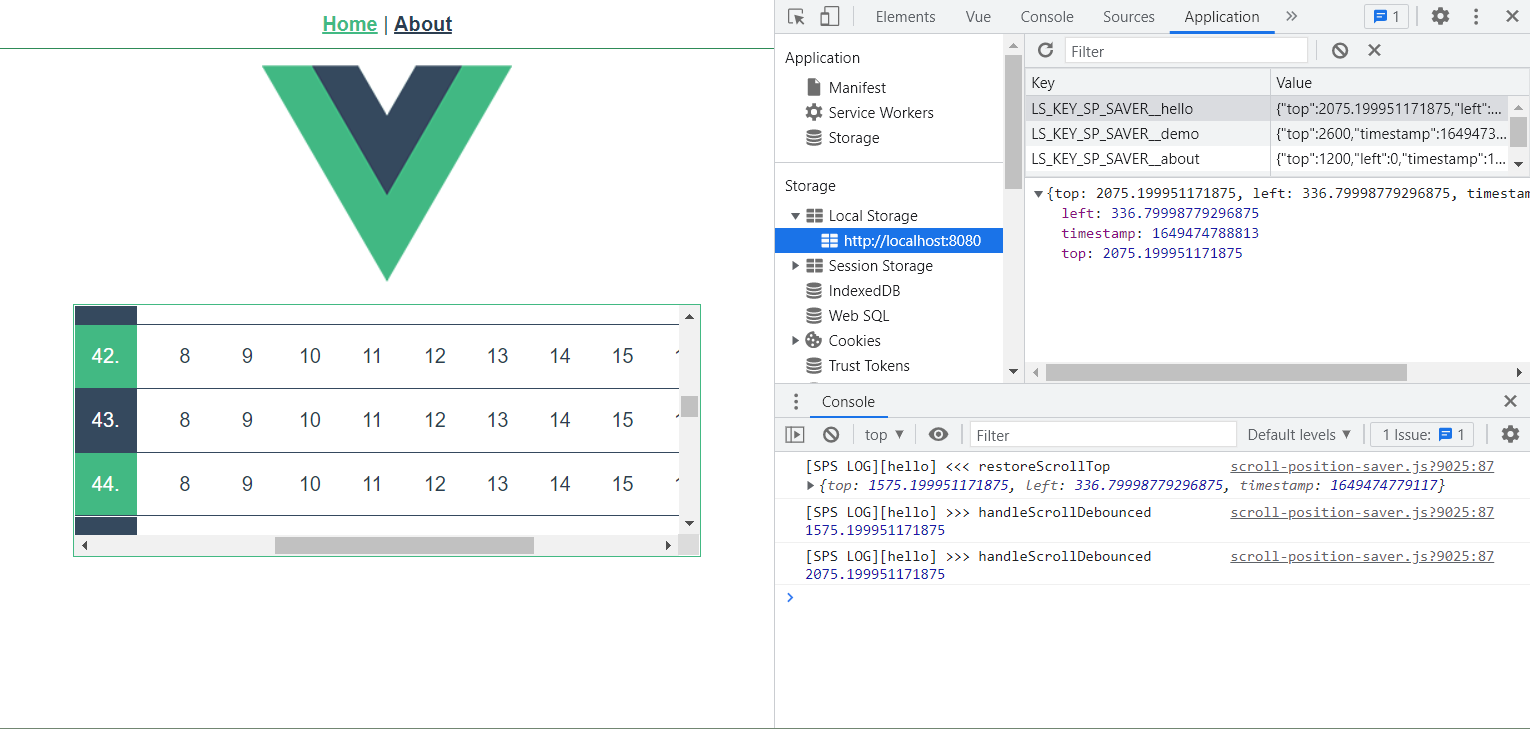1530x729 pixels.
Task: Open the JavaScript context 'top' dropdown
Action: click(x=884, y=434)
